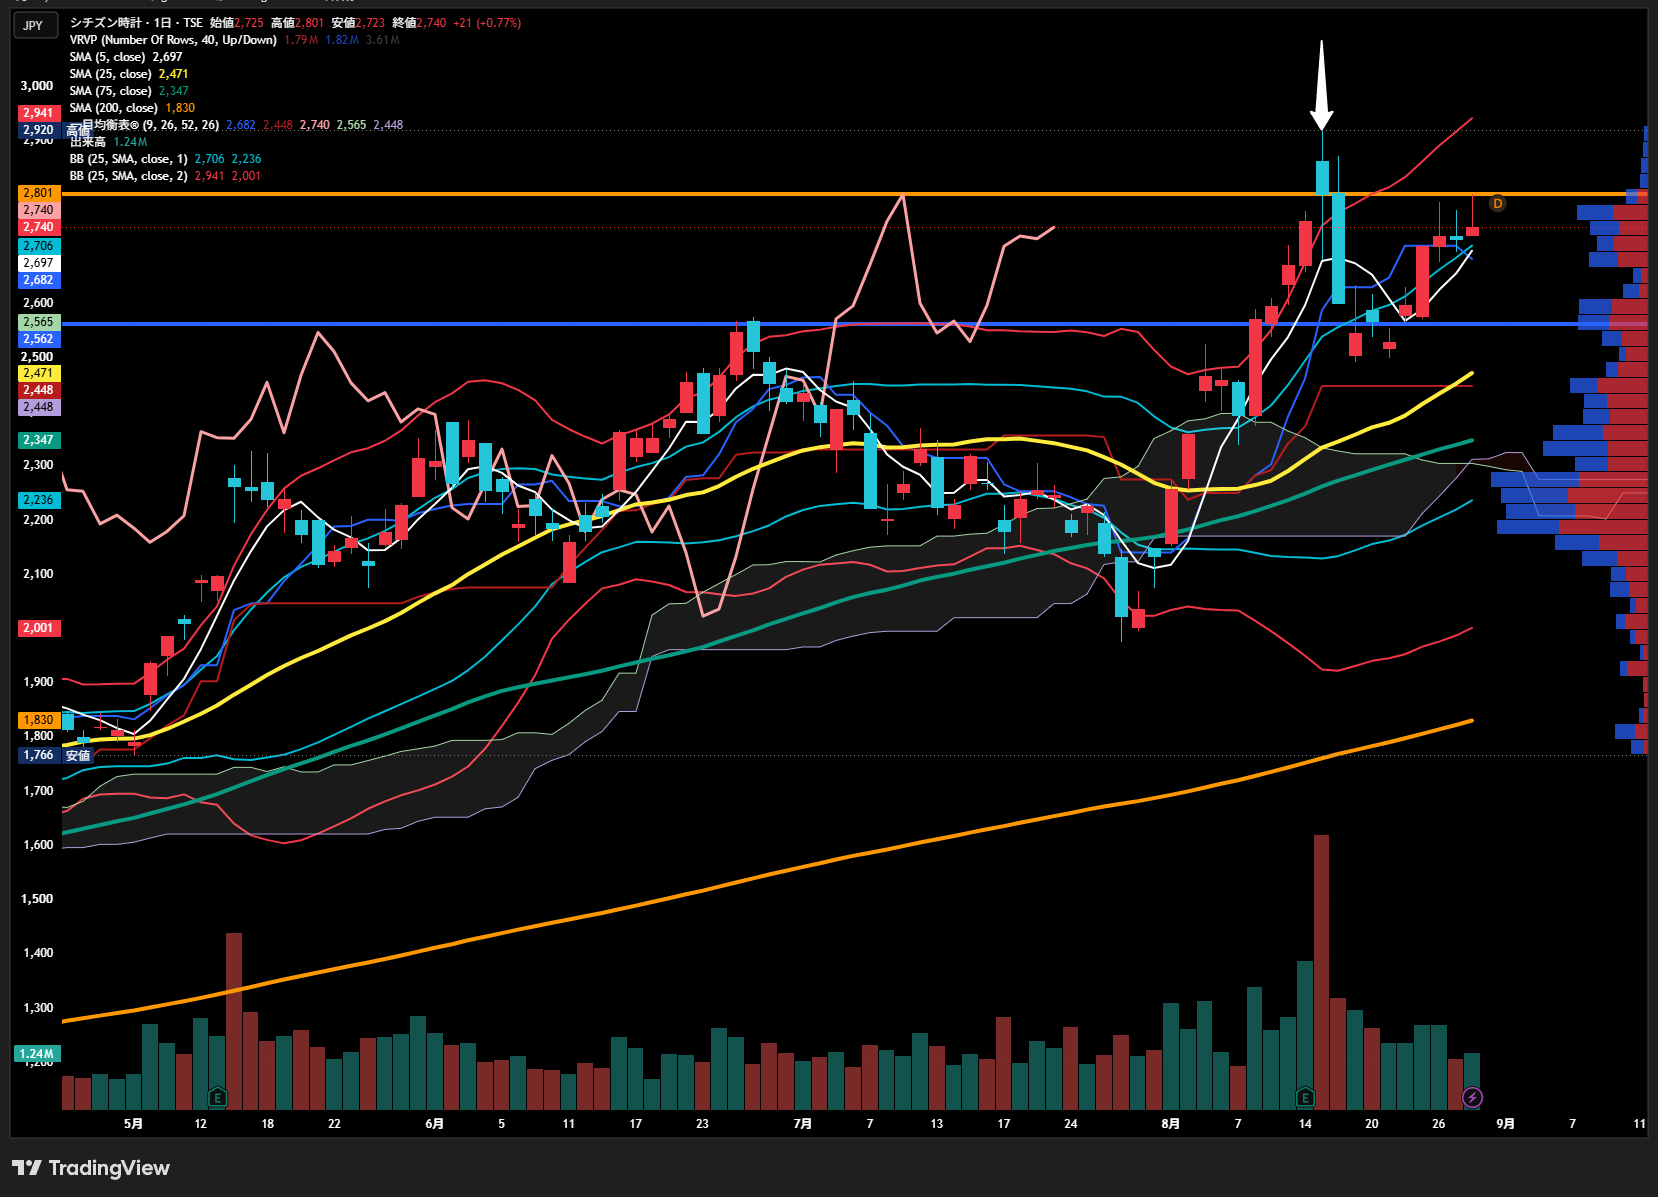
Task: Click the yellow 2,471 price label
Action: tap(38, 373)
